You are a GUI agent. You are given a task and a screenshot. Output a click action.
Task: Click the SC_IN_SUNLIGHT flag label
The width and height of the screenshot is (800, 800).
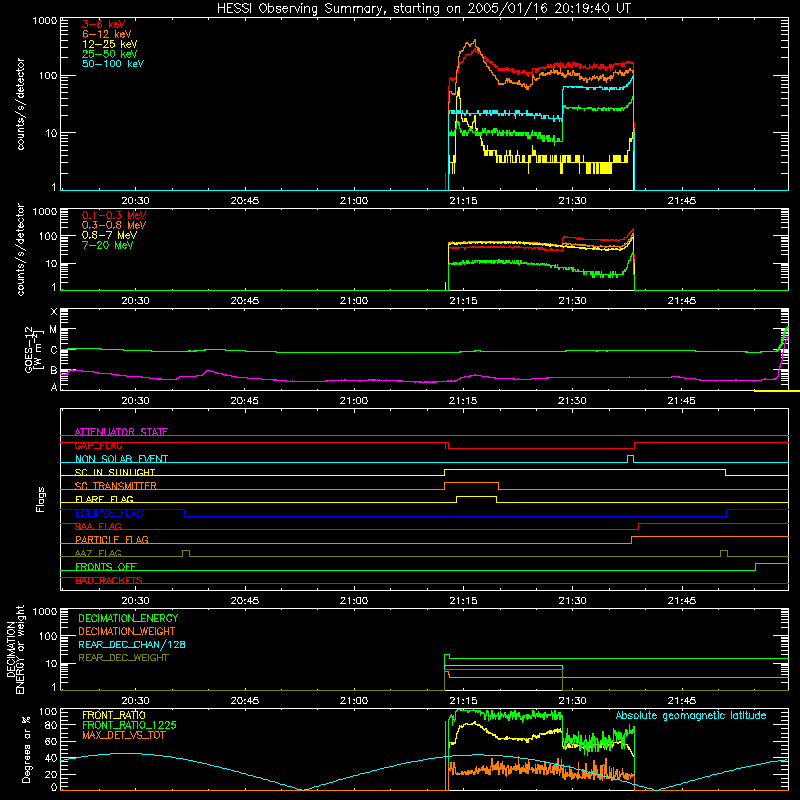[115, 472]
